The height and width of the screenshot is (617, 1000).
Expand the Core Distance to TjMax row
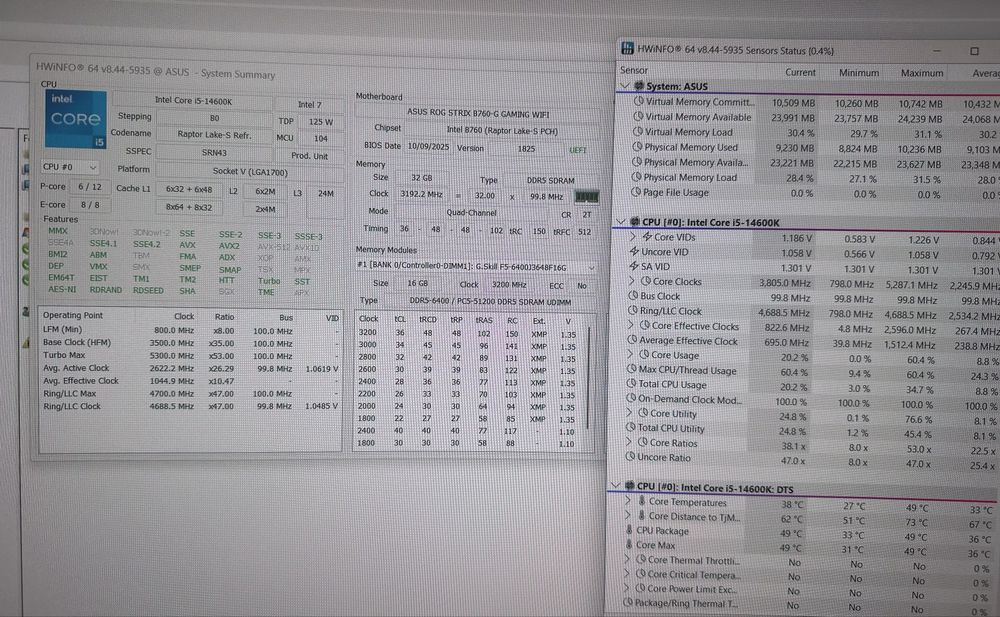tap(628, 516)
